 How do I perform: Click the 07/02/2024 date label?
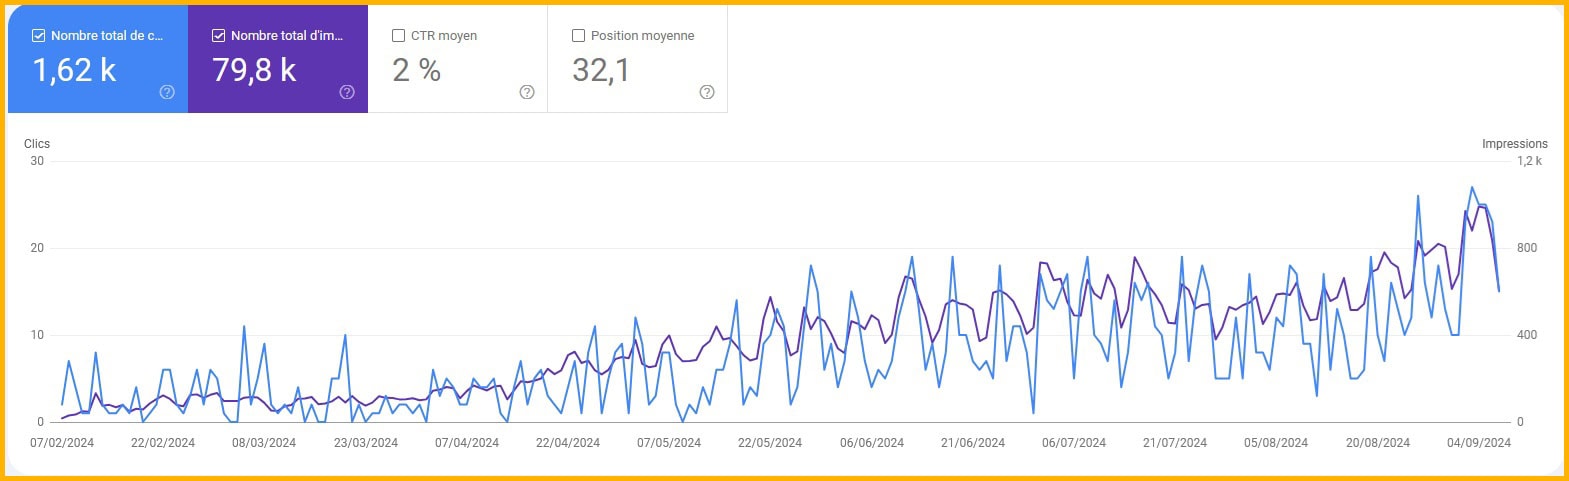62,443
